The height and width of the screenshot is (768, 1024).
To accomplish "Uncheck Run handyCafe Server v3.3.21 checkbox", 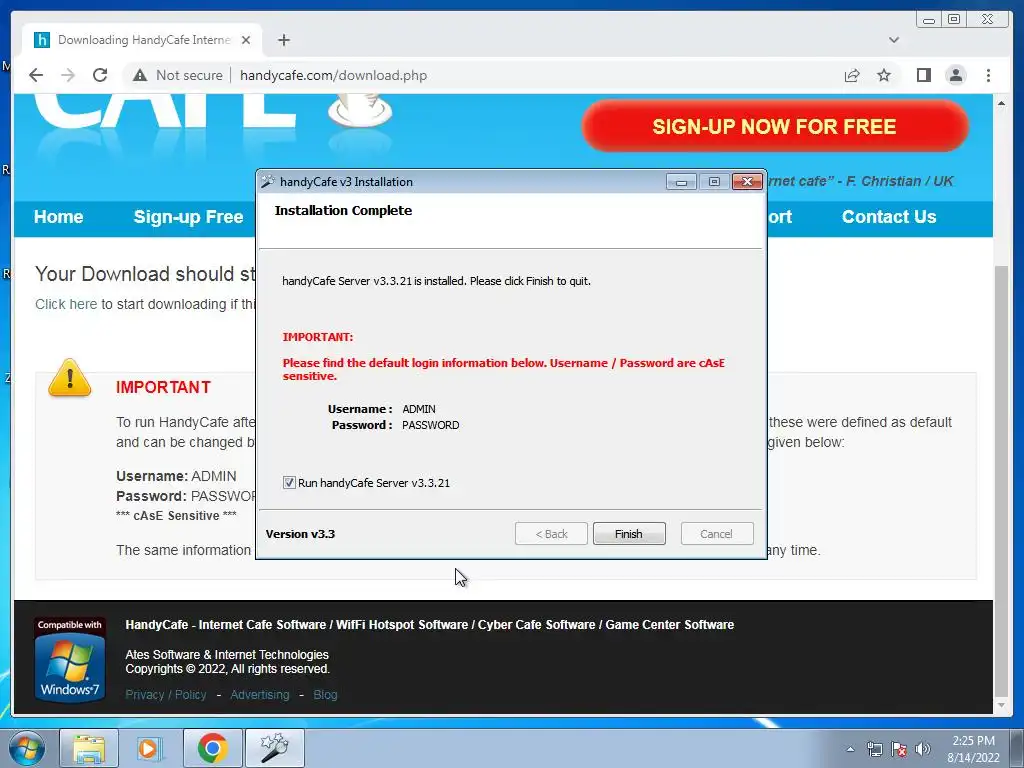I will pos(289,483).
